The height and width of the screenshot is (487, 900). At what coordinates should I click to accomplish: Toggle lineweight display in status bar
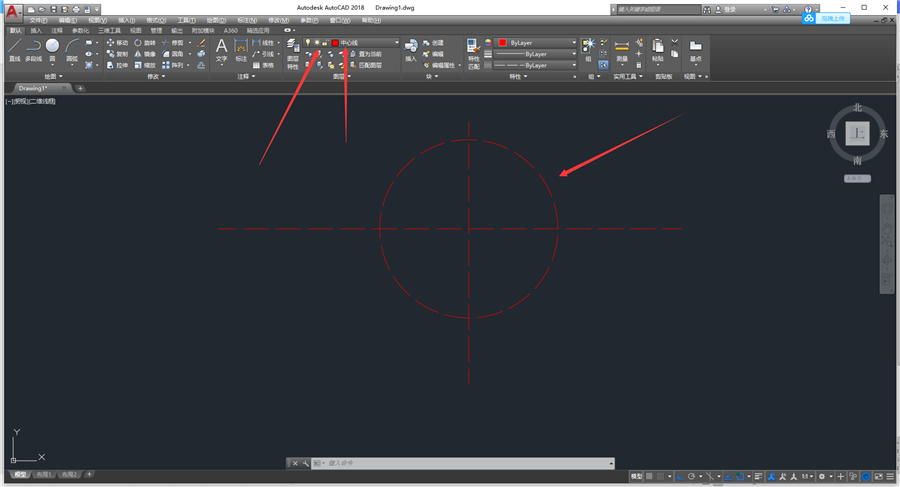[x=758, y=476]
